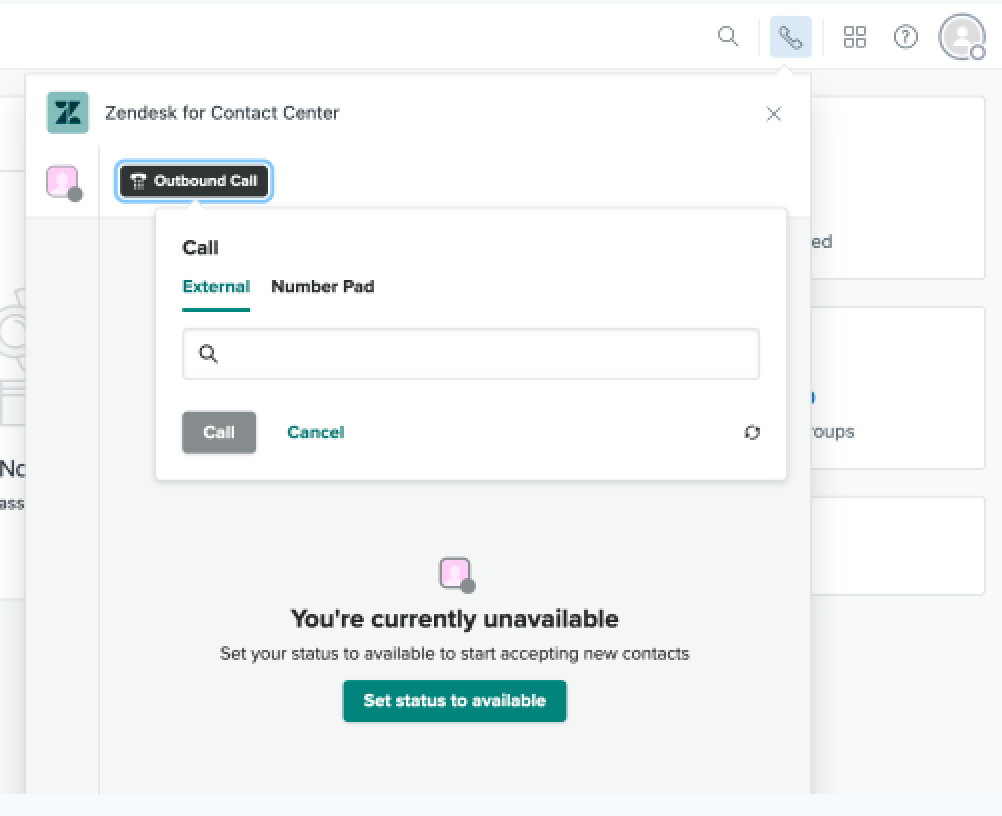Click the agent status icon in the left sidebar
Viewport: 1002px width, 816px height.
point(63,182)
